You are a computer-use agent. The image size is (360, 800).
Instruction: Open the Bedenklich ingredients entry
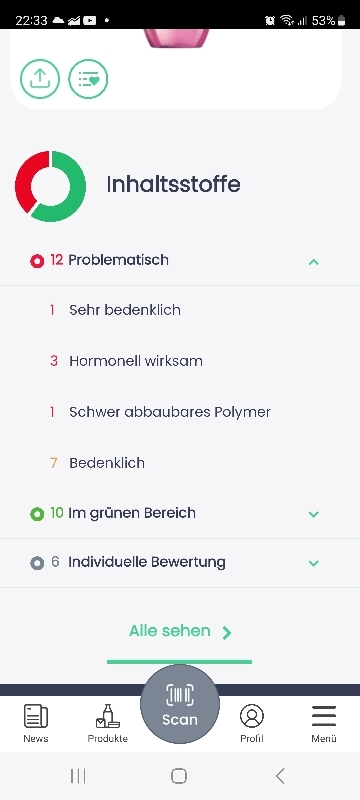click(x=180, y=463)
